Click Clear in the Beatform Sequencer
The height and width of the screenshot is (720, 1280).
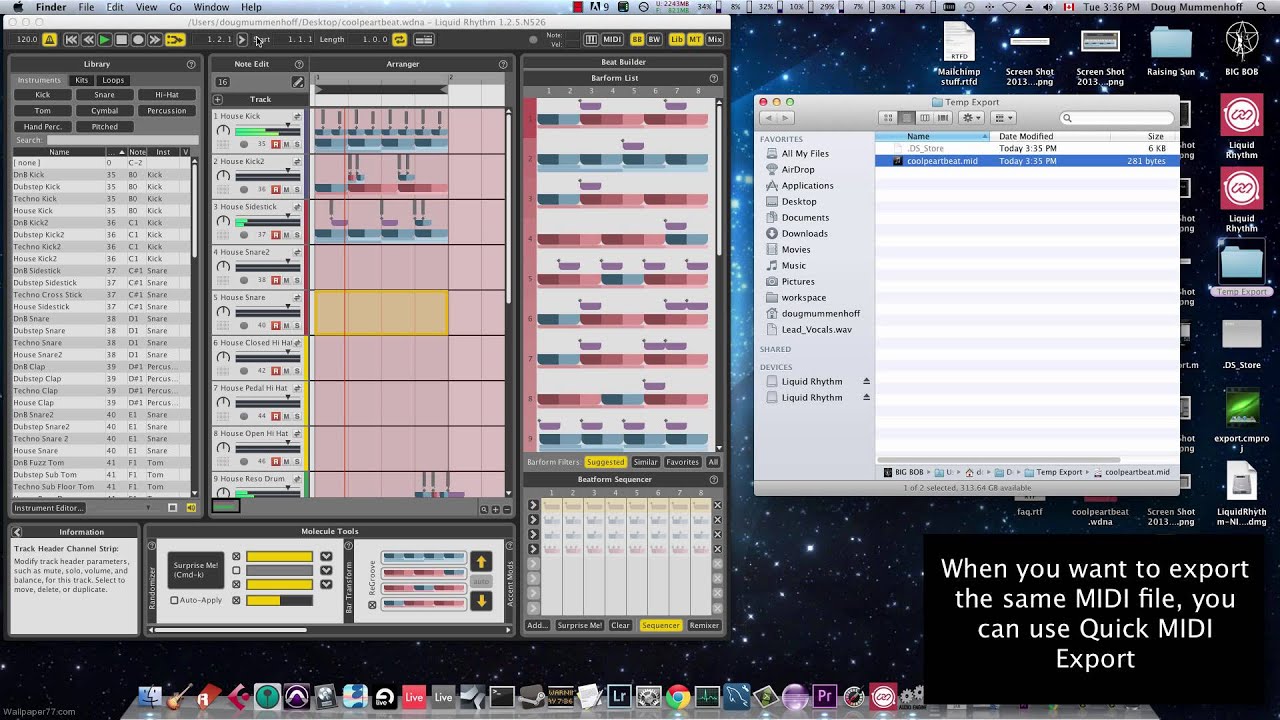pyautogui.click(x=621, y=625)
